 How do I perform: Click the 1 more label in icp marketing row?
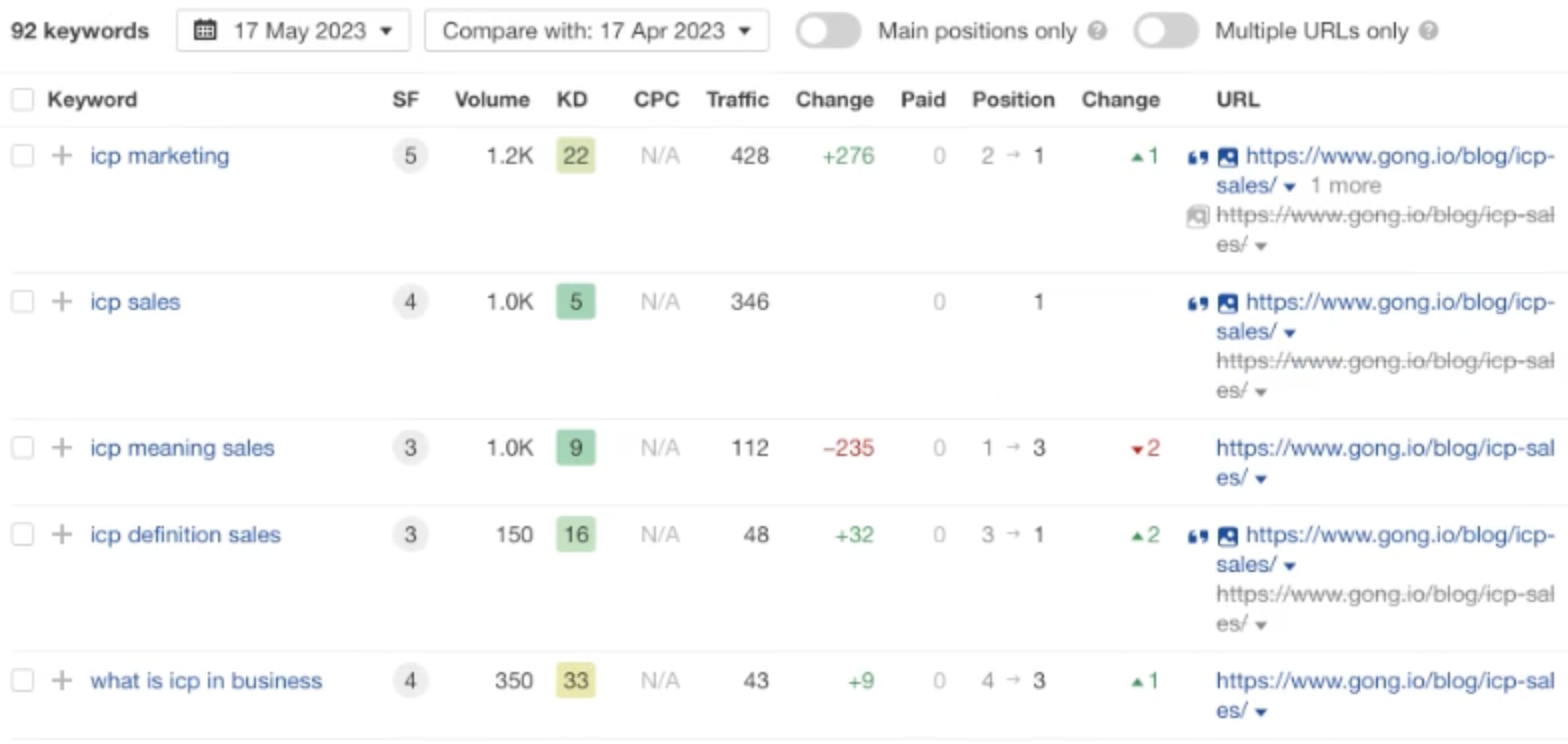tap(1345, 186)
